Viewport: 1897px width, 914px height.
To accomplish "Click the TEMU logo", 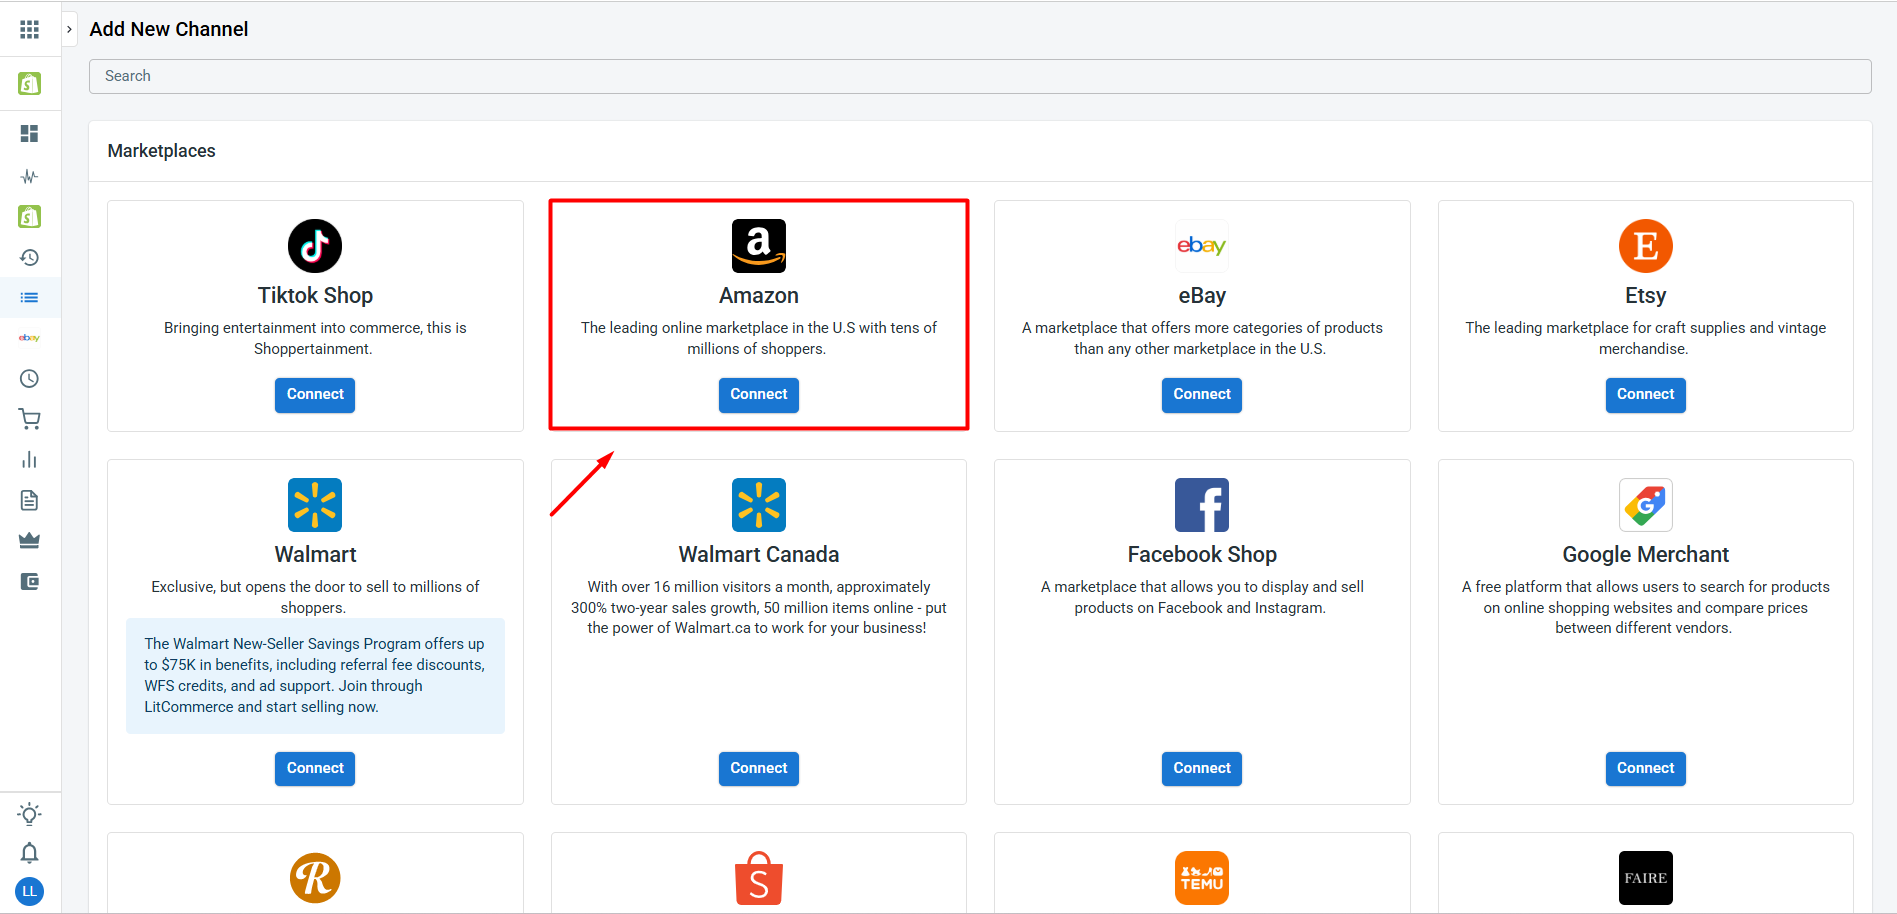I will [x=1202, y=878].
